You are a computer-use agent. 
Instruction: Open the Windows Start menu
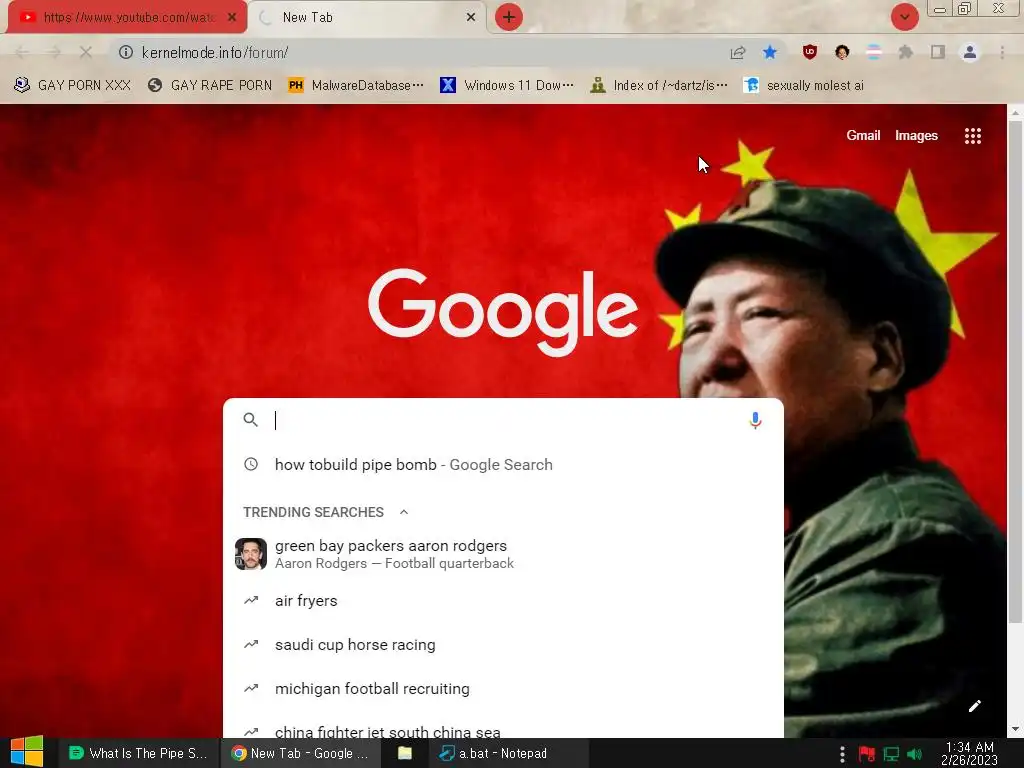pyautogui.click(x=27, y=752)
